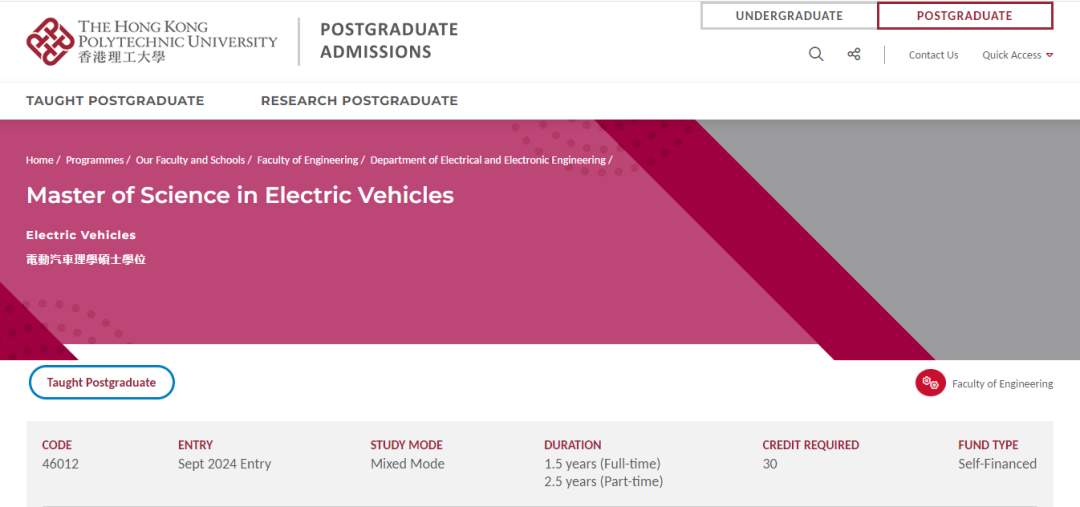The height and width of the screenshot is (507, 1080).
Task: Select the Postgraduate tab
Action: point(964,16)
